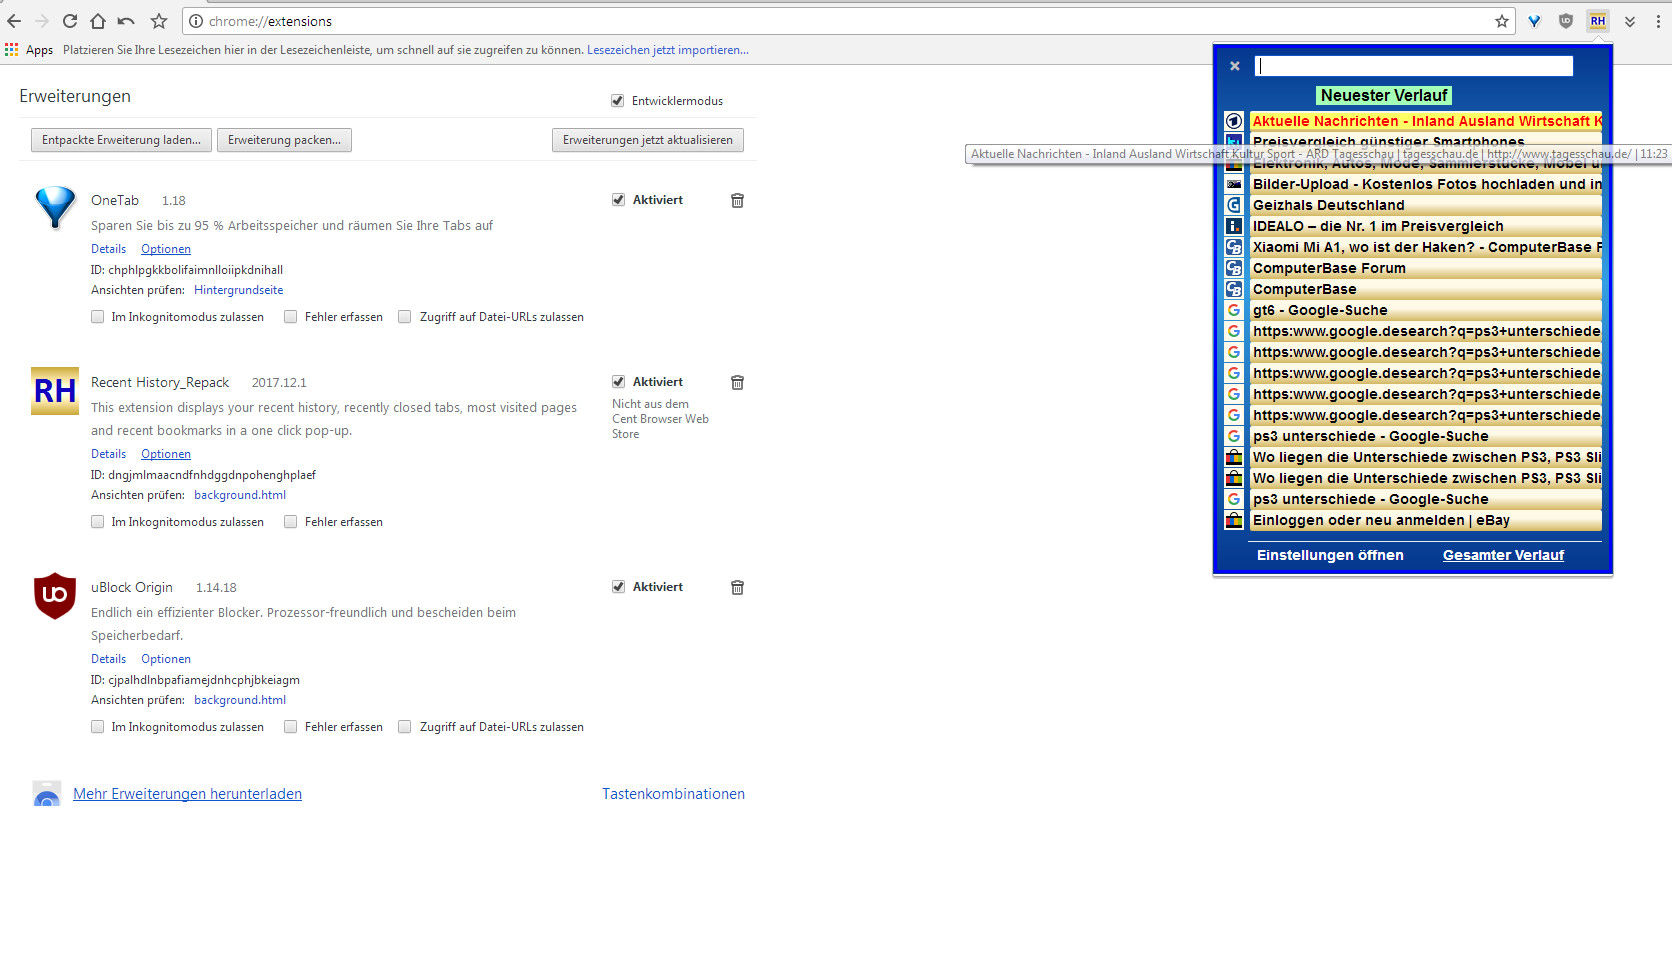1672x980 pixels.
Task: Expand hidden extensions with double chevron
Action: coord(1630,21)
